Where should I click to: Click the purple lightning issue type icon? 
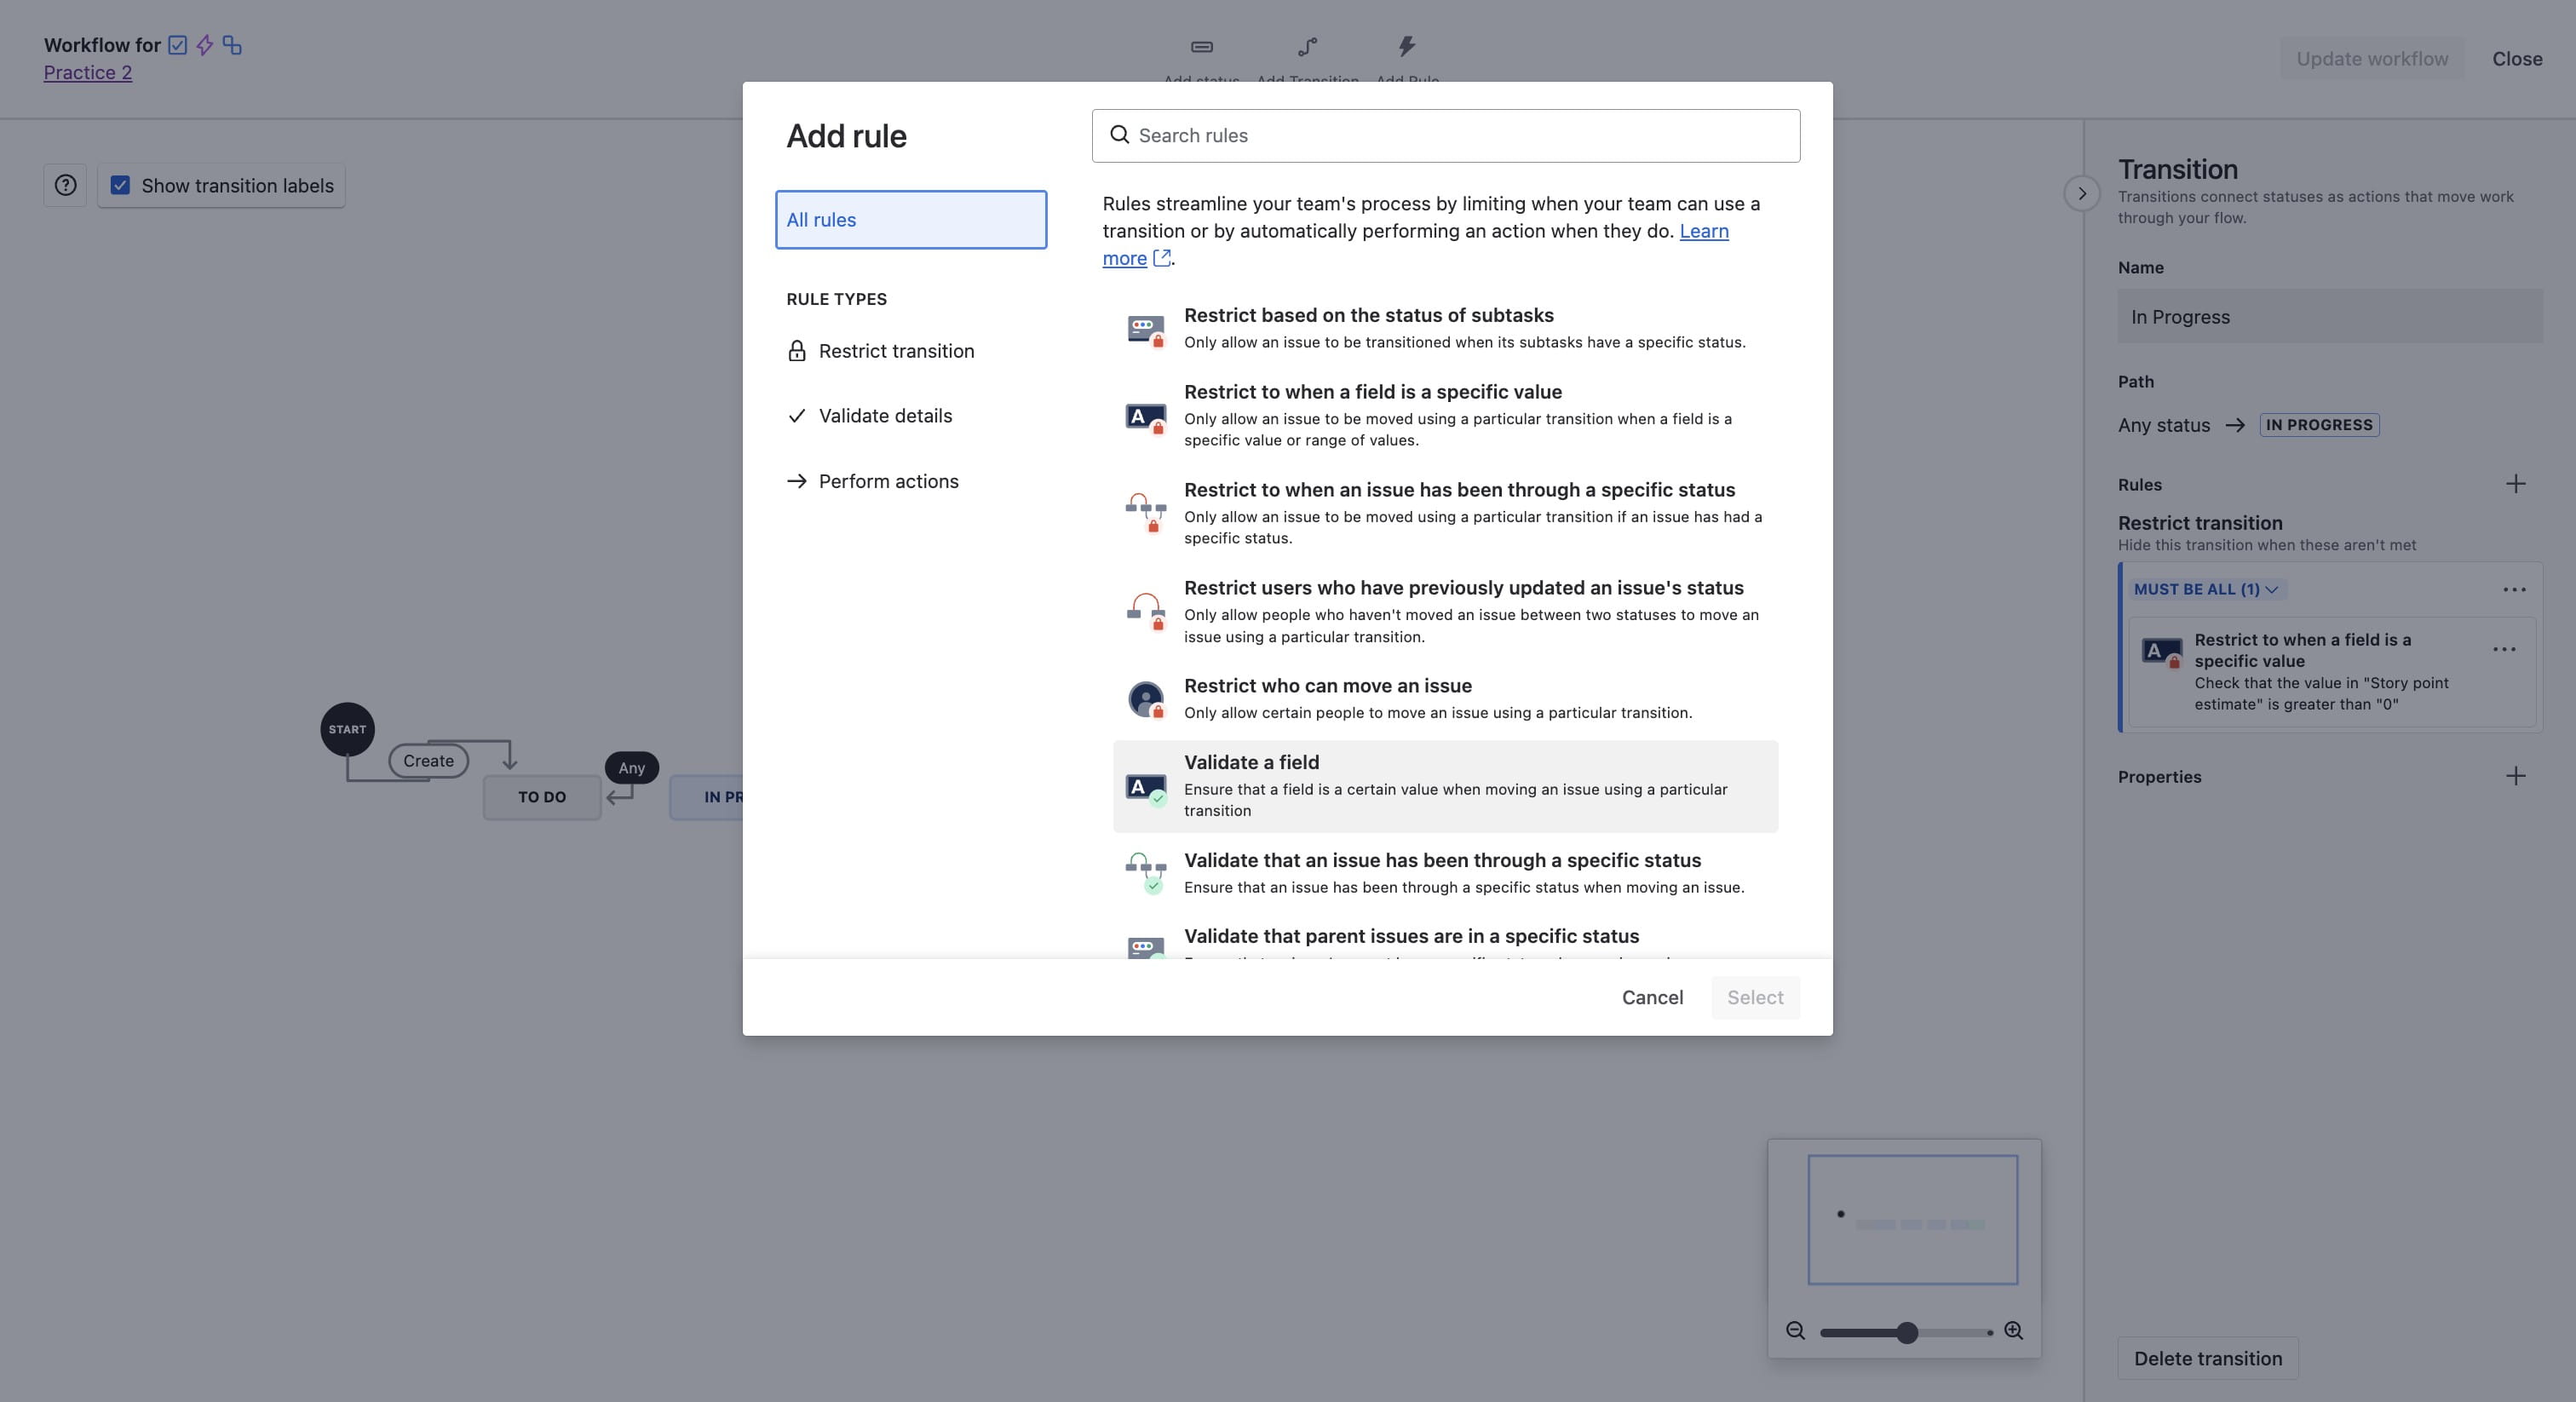[x=205, y=45]
